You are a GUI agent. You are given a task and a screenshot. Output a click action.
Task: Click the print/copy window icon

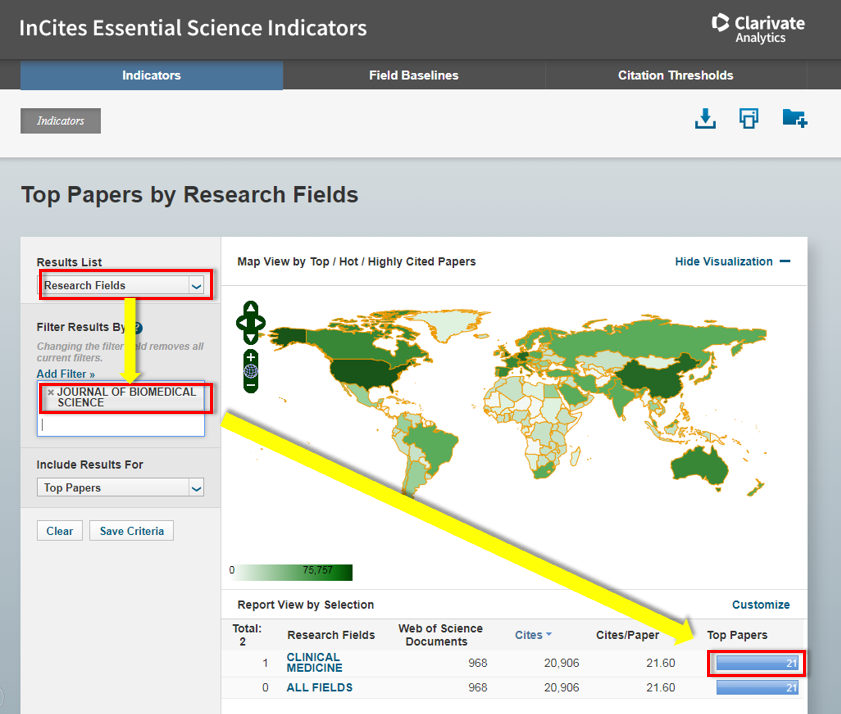tap(749, 119)
